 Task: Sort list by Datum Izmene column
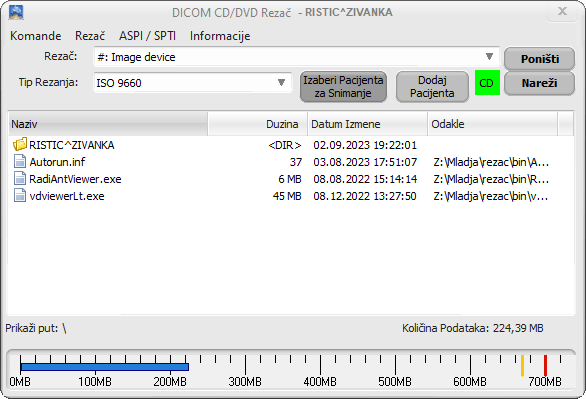367,124
